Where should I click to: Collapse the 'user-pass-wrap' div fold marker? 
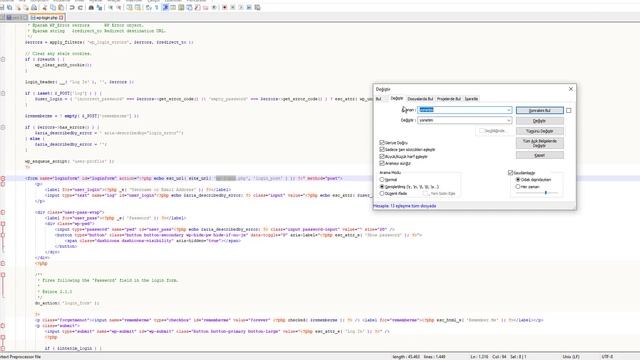[3, 212]
